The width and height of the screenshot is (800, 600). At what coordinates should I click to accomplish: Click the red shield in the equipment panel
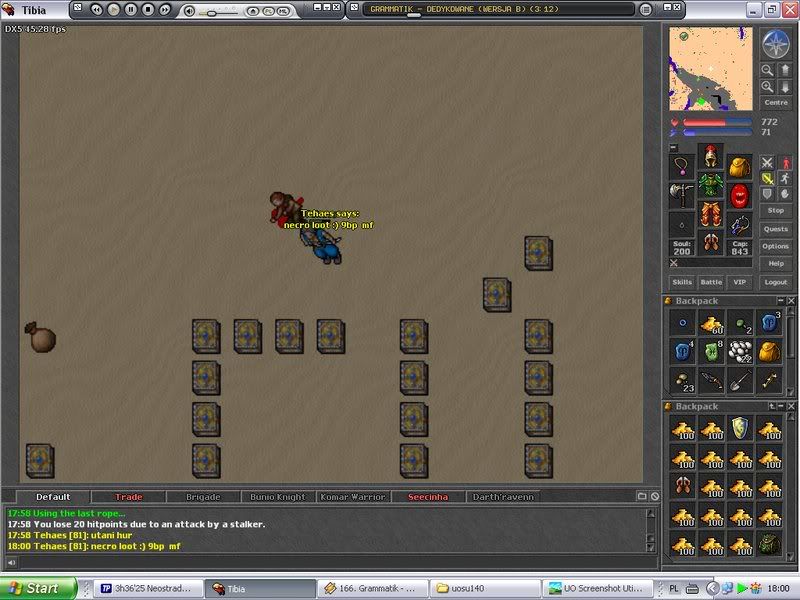pos(739,195)
